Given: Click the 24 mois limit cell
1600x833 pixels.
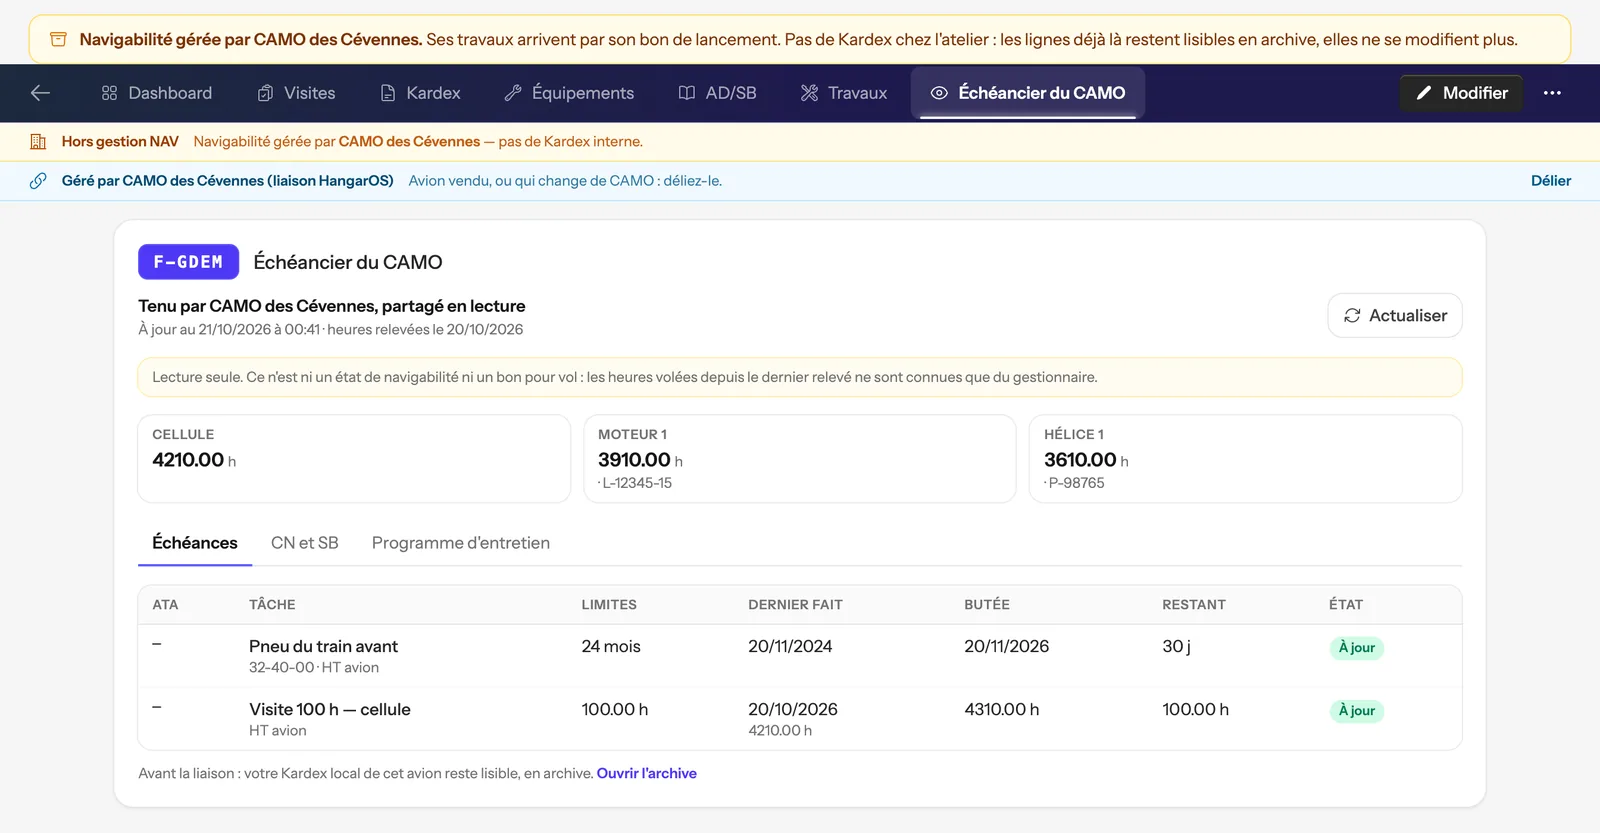Looking at the screenshot, I should tap(611, 647).
